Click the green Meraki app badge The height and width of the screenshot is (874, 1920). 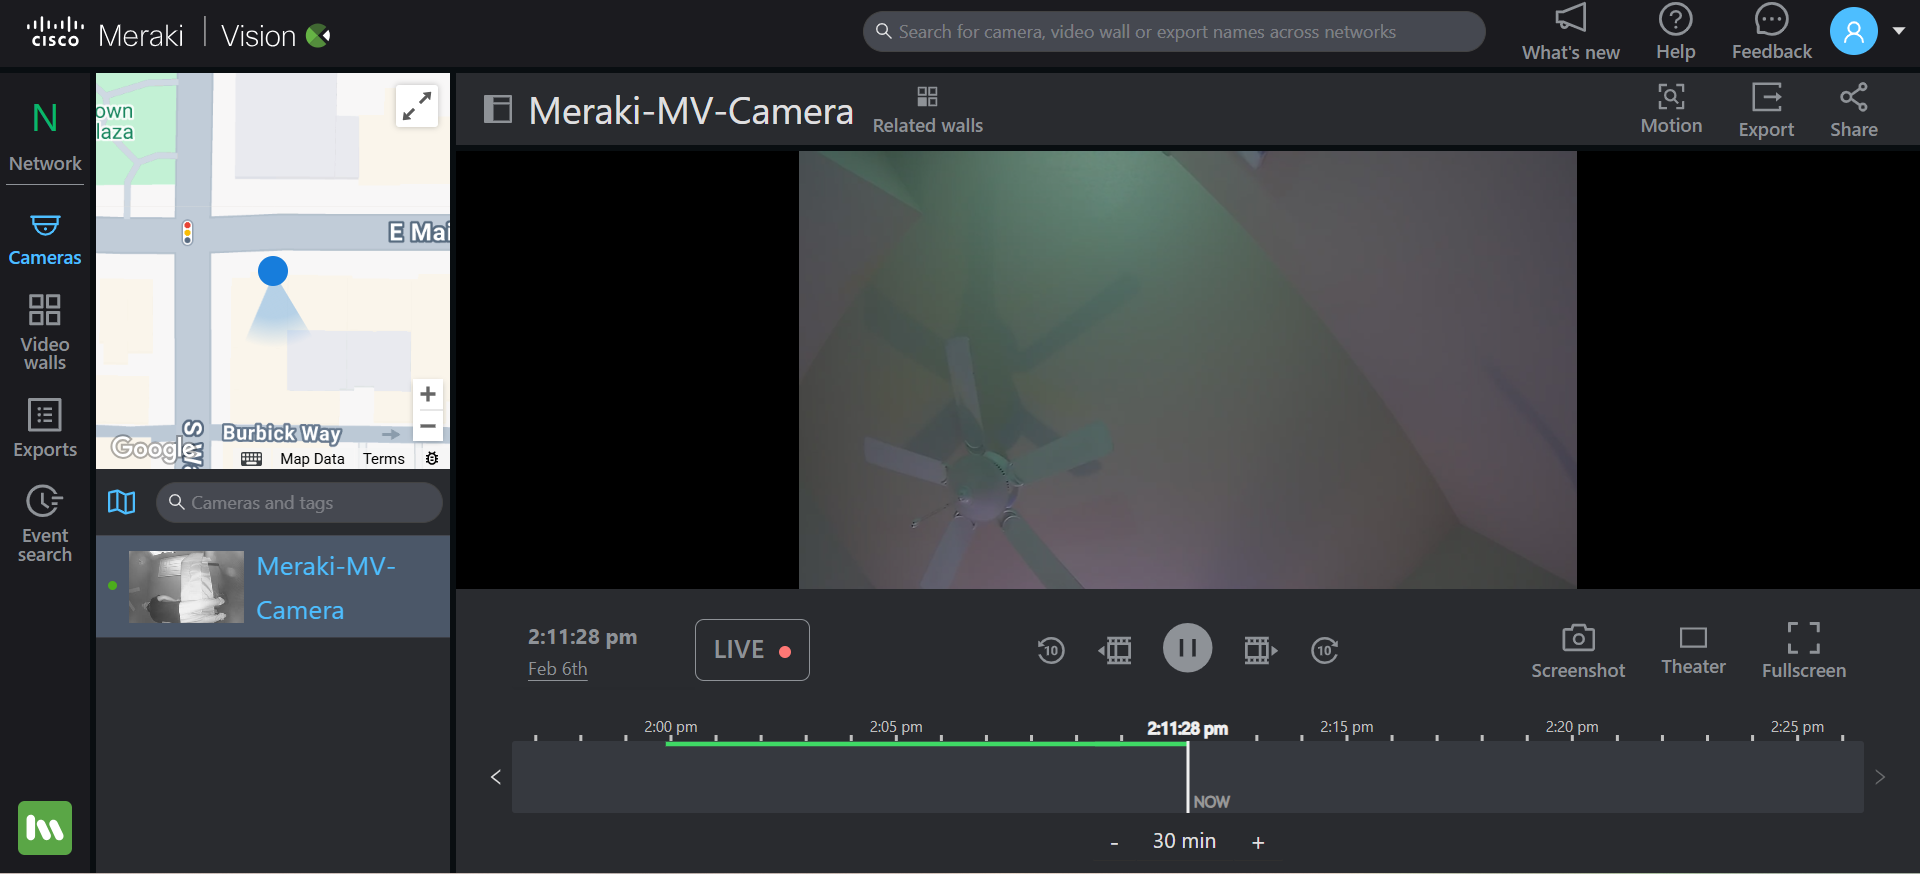point(45,828)
